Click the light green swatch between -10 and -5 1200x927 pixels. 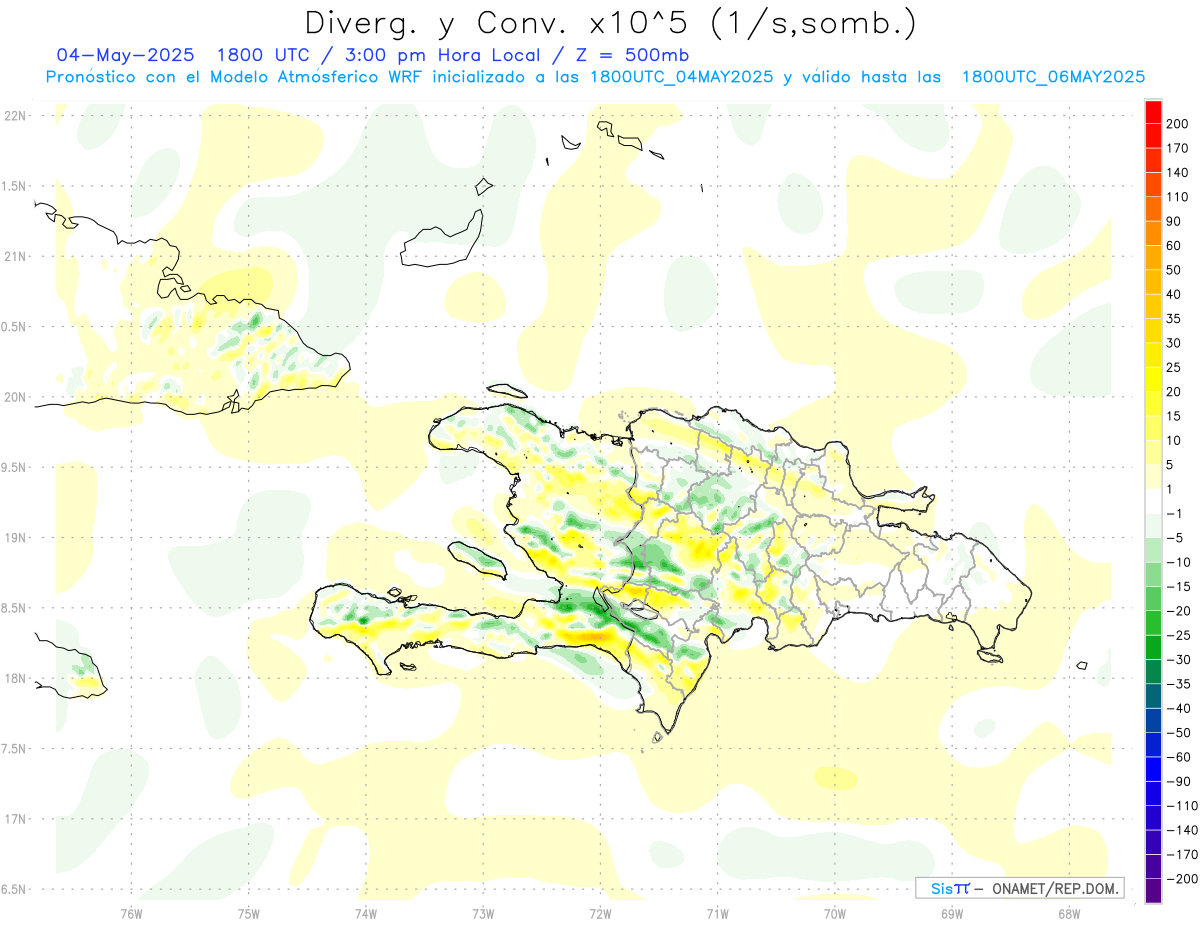tap(1153, 550)
